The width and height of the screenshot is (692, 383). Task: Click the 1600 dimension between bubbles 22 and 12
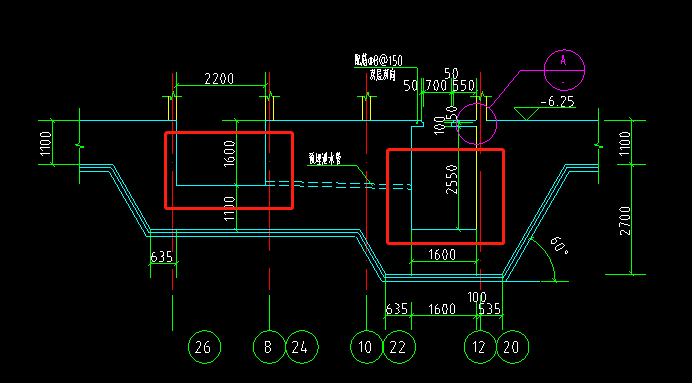tap(442, 309)
